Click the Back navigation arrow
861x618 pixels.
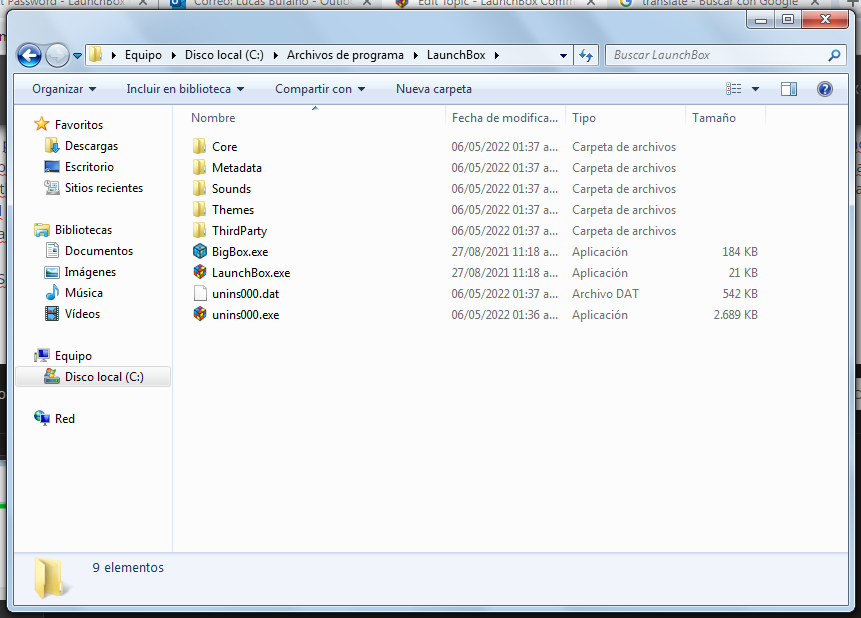29,55
